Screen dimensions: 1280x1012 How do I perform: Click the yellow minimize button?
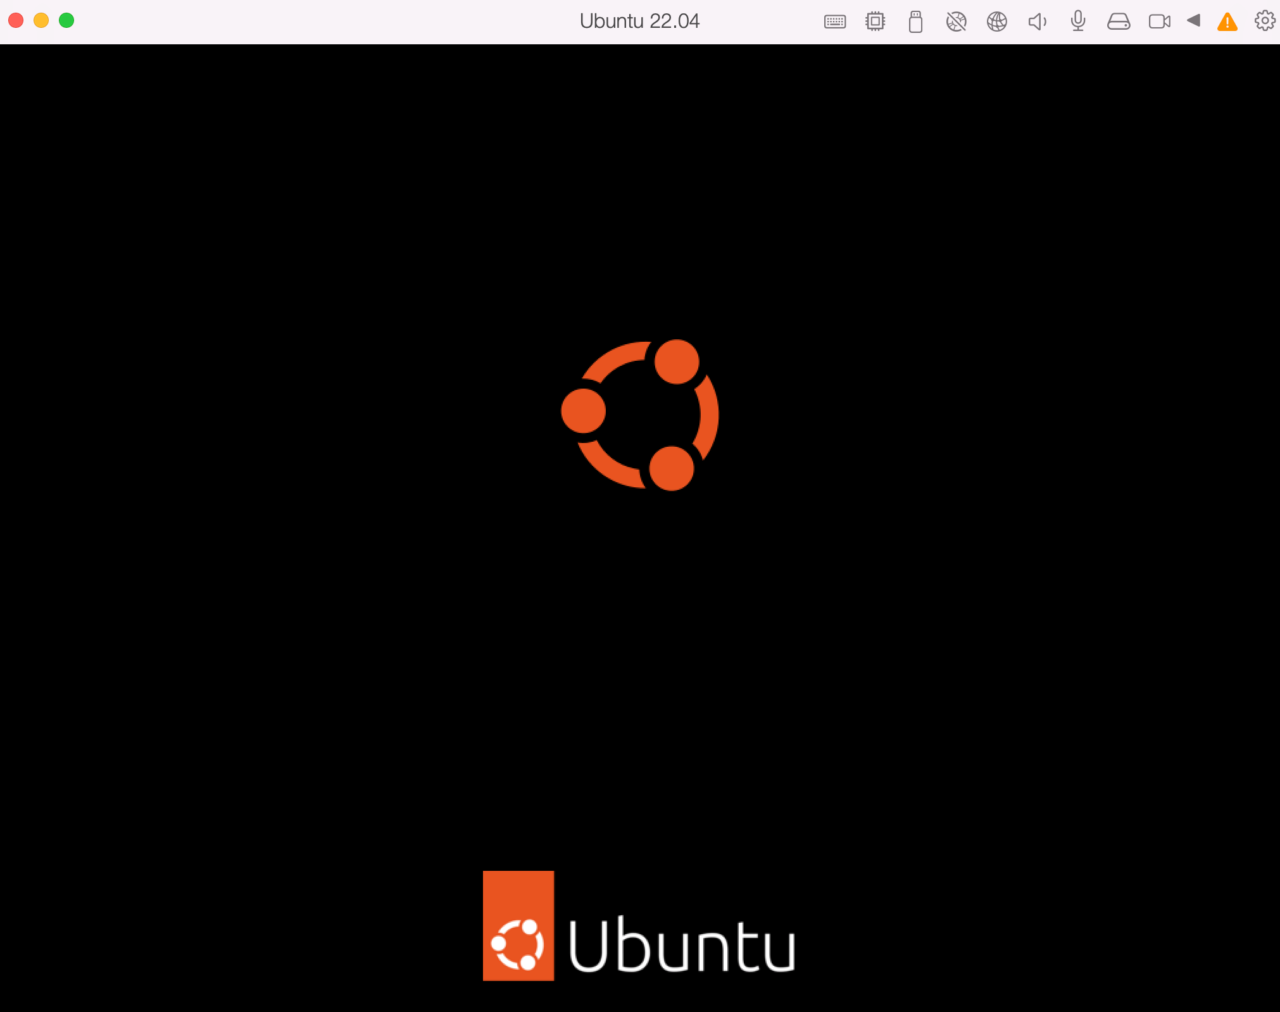click(41, 18)
